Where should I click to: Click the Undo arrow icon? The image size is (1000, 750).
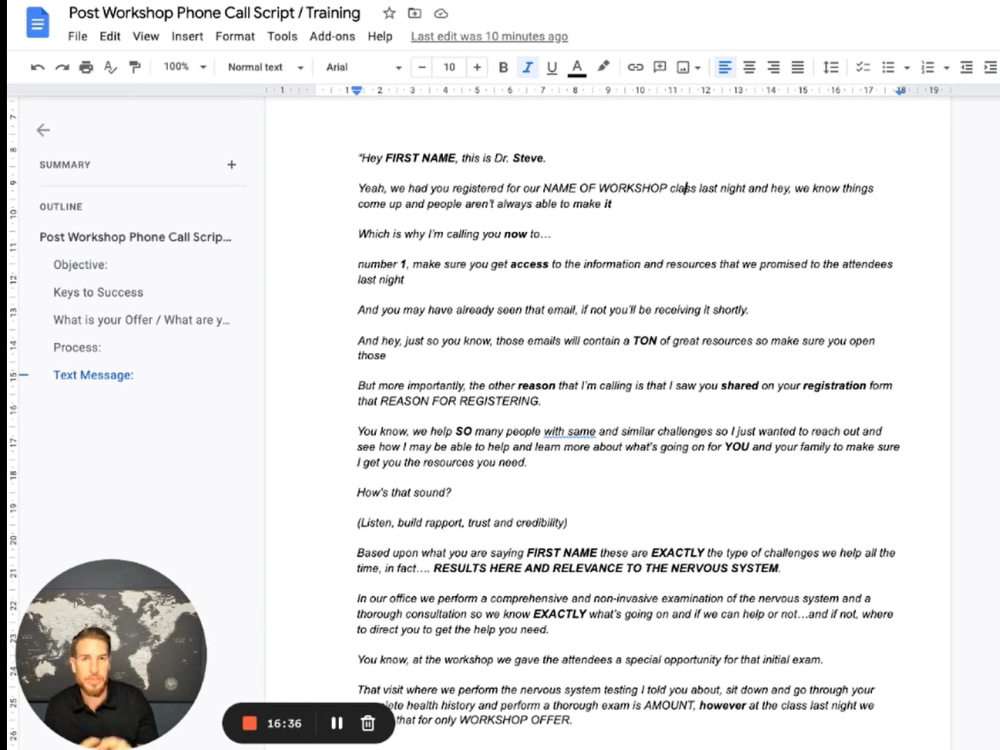click(x=37, y=67)
